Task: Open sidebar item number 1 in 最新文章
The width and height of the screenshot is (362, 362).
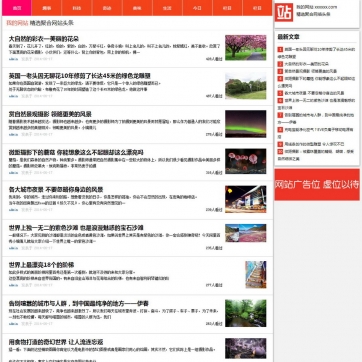Action: click(317, 53)
